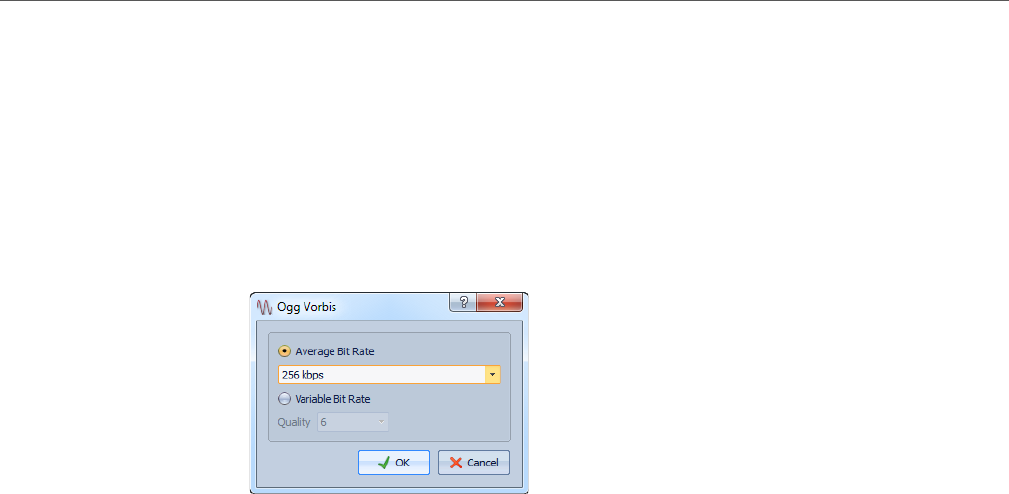Select the Average Bit Rate radio button
Screen dimensions: 1009x494
pyautogui.click(x=284, y=351)
